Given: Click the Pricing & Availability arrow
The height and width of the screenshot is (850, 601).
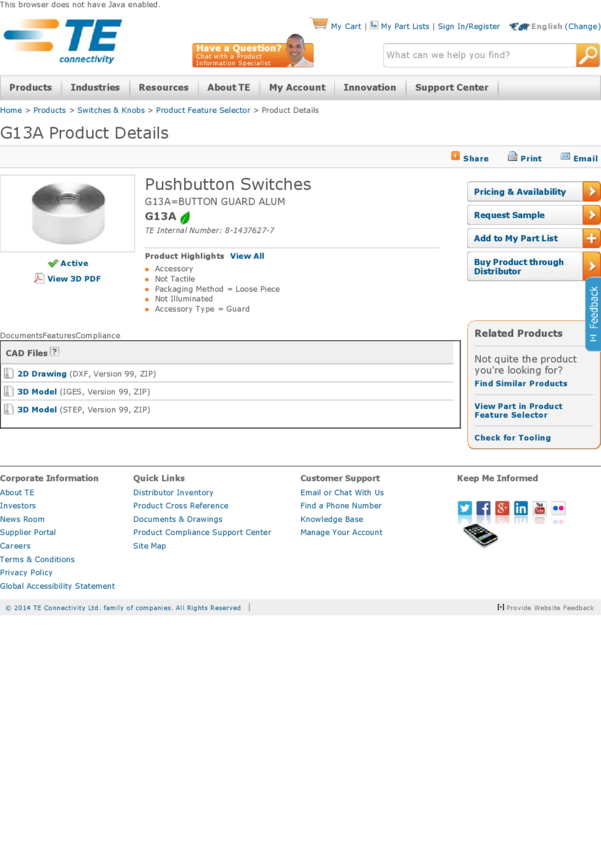Looking at the screenshot, I should point(591,191).
